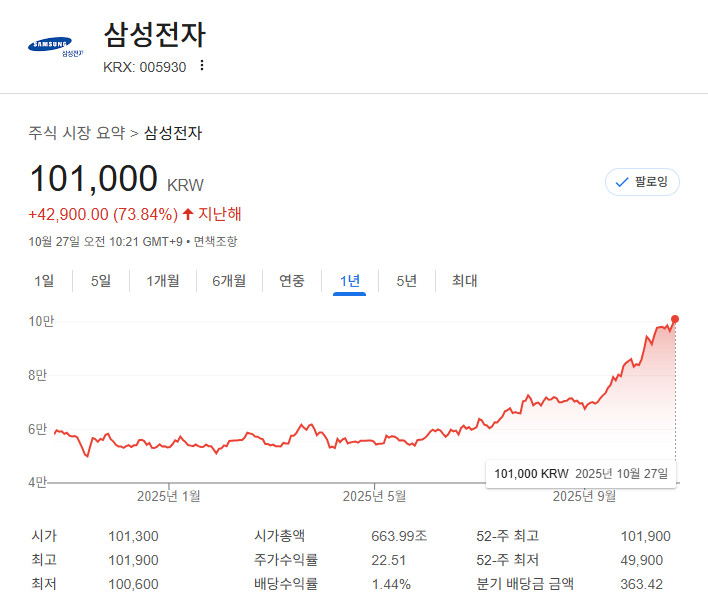Screen dimensions: 708x610
Task: Click the 삼성전자 breadcrumb text
Action: point(173,133)
